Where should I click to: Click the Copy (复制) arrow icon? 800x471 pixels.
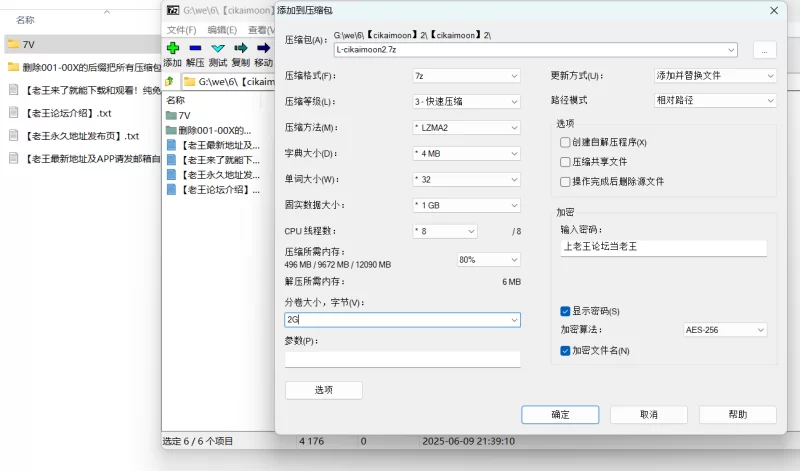[x=241, y=48]
